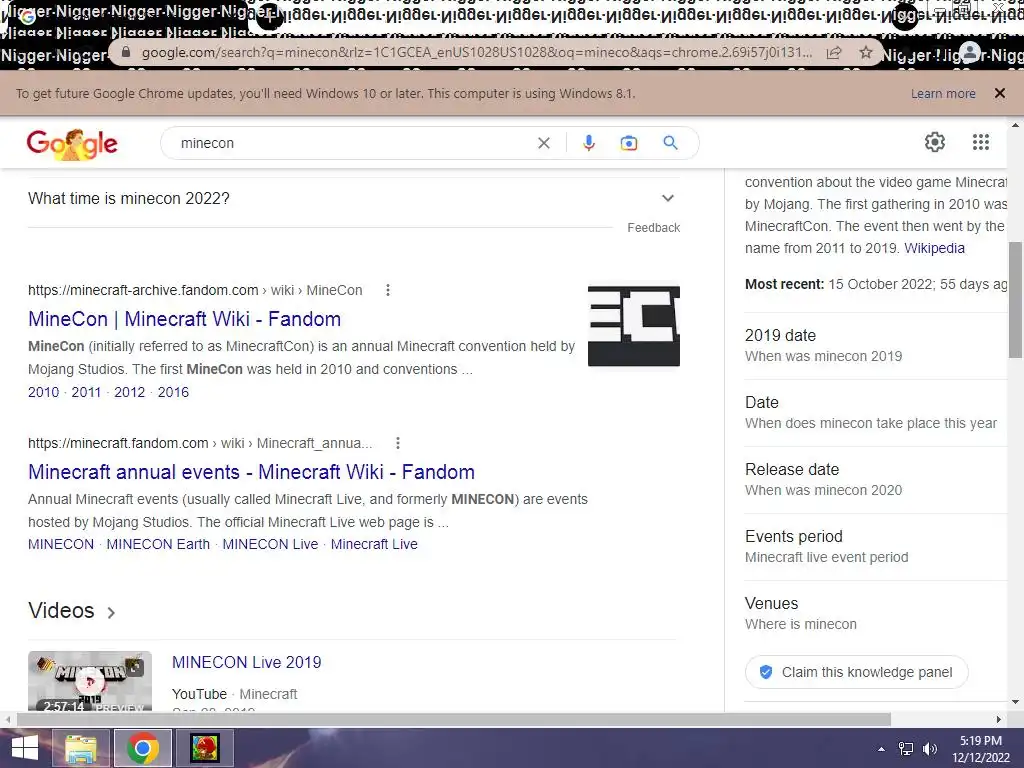Open the MINECON sitelink
The width and height of the screenshot is (1024, 768).
pyautogui.click(x=61, y=545)
